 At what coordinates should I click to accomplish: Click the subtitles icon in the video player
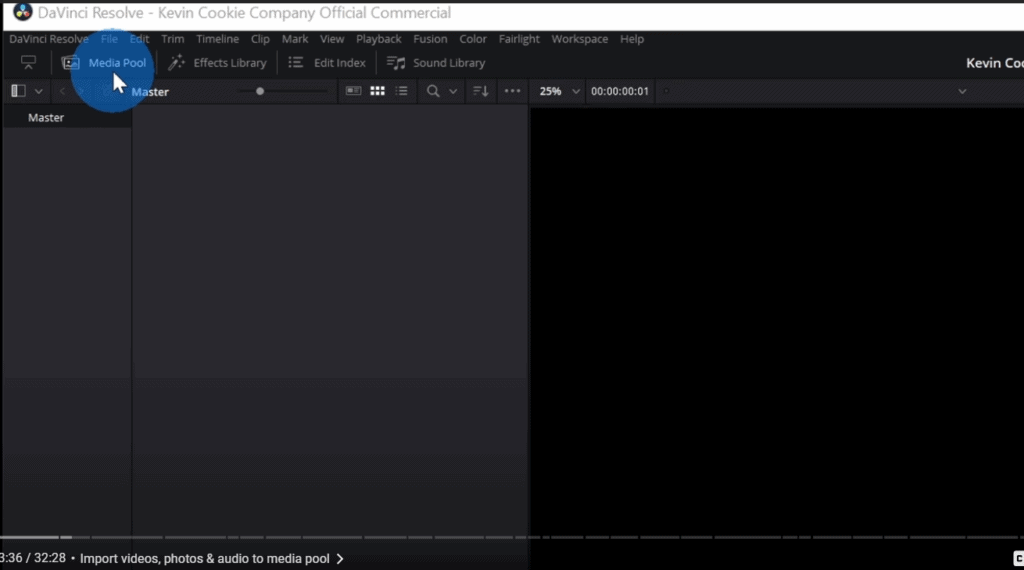pos(1018,558)
